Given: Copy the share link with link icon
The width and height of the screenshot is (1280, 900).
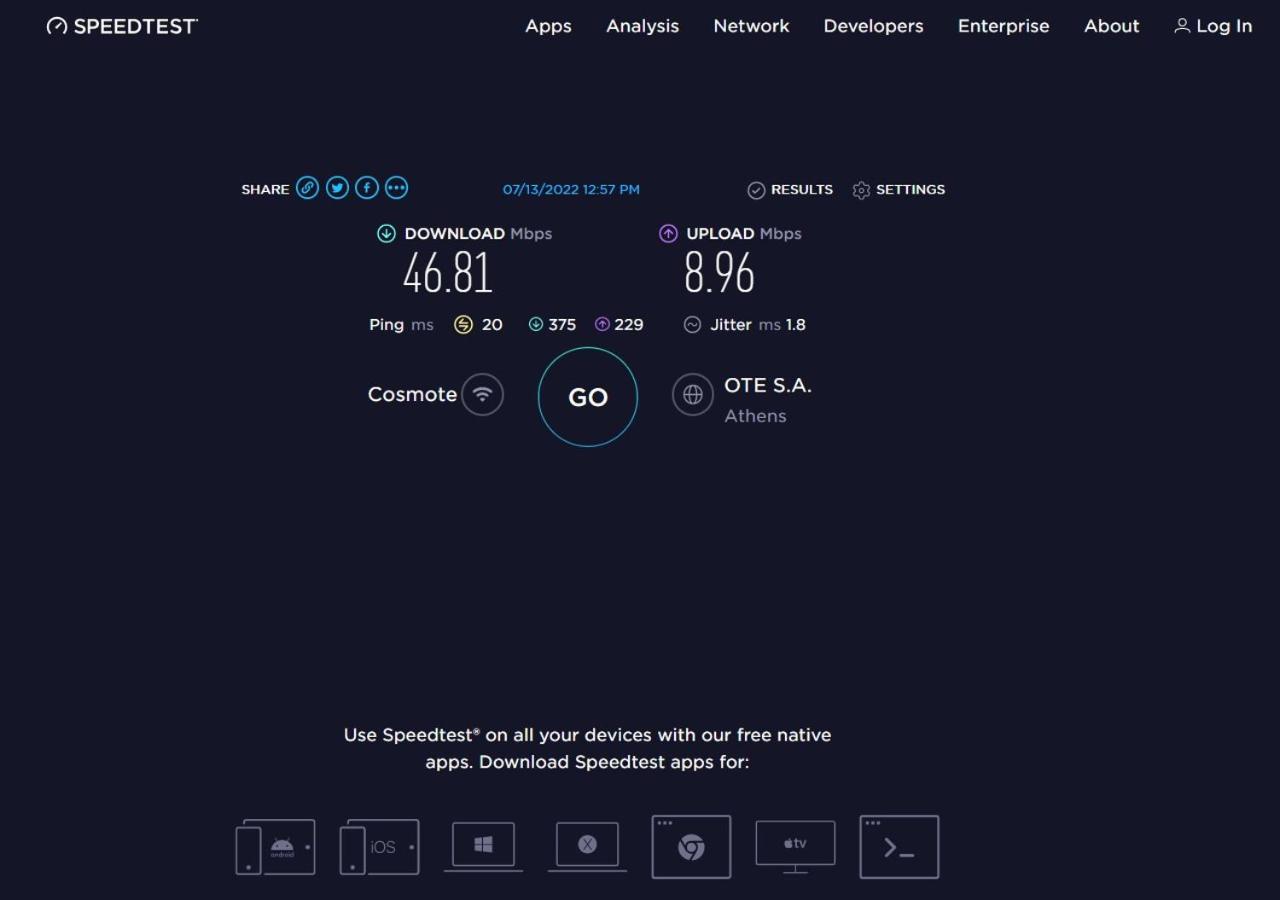Looking at the screenshot, I should 307,188.
